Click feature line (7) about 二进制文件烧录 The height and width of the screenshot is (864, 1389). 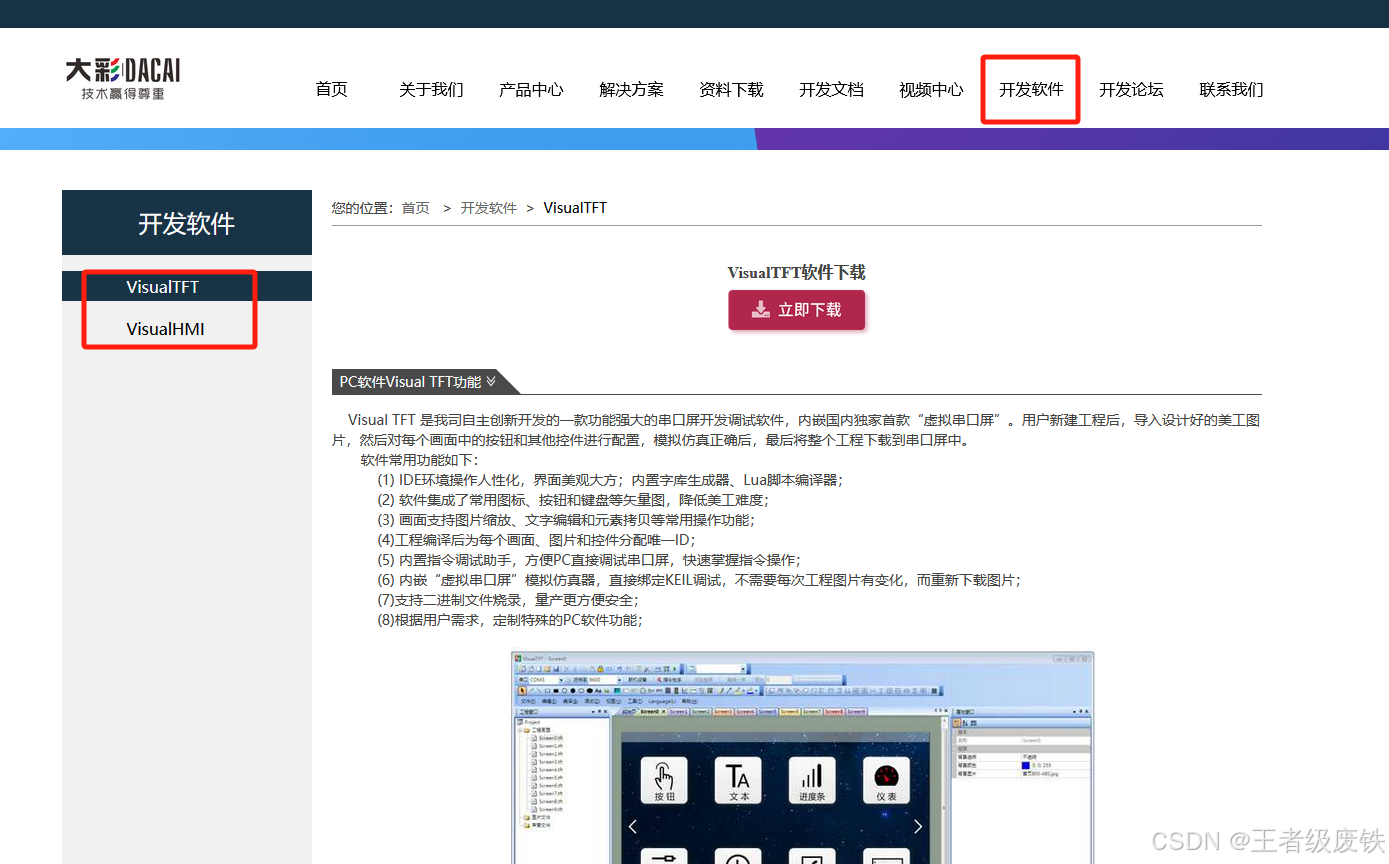click(508, 600)
